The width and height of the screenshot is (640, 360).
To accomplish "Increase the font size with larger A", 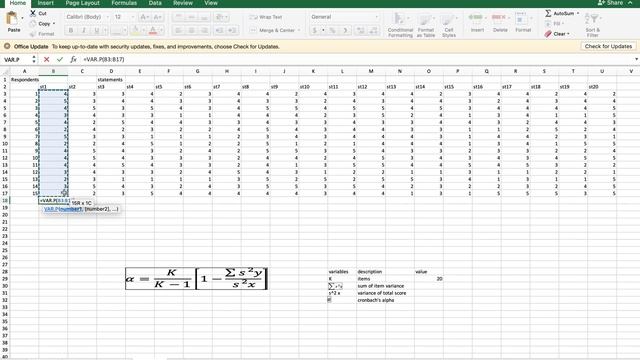I will 144,17.
